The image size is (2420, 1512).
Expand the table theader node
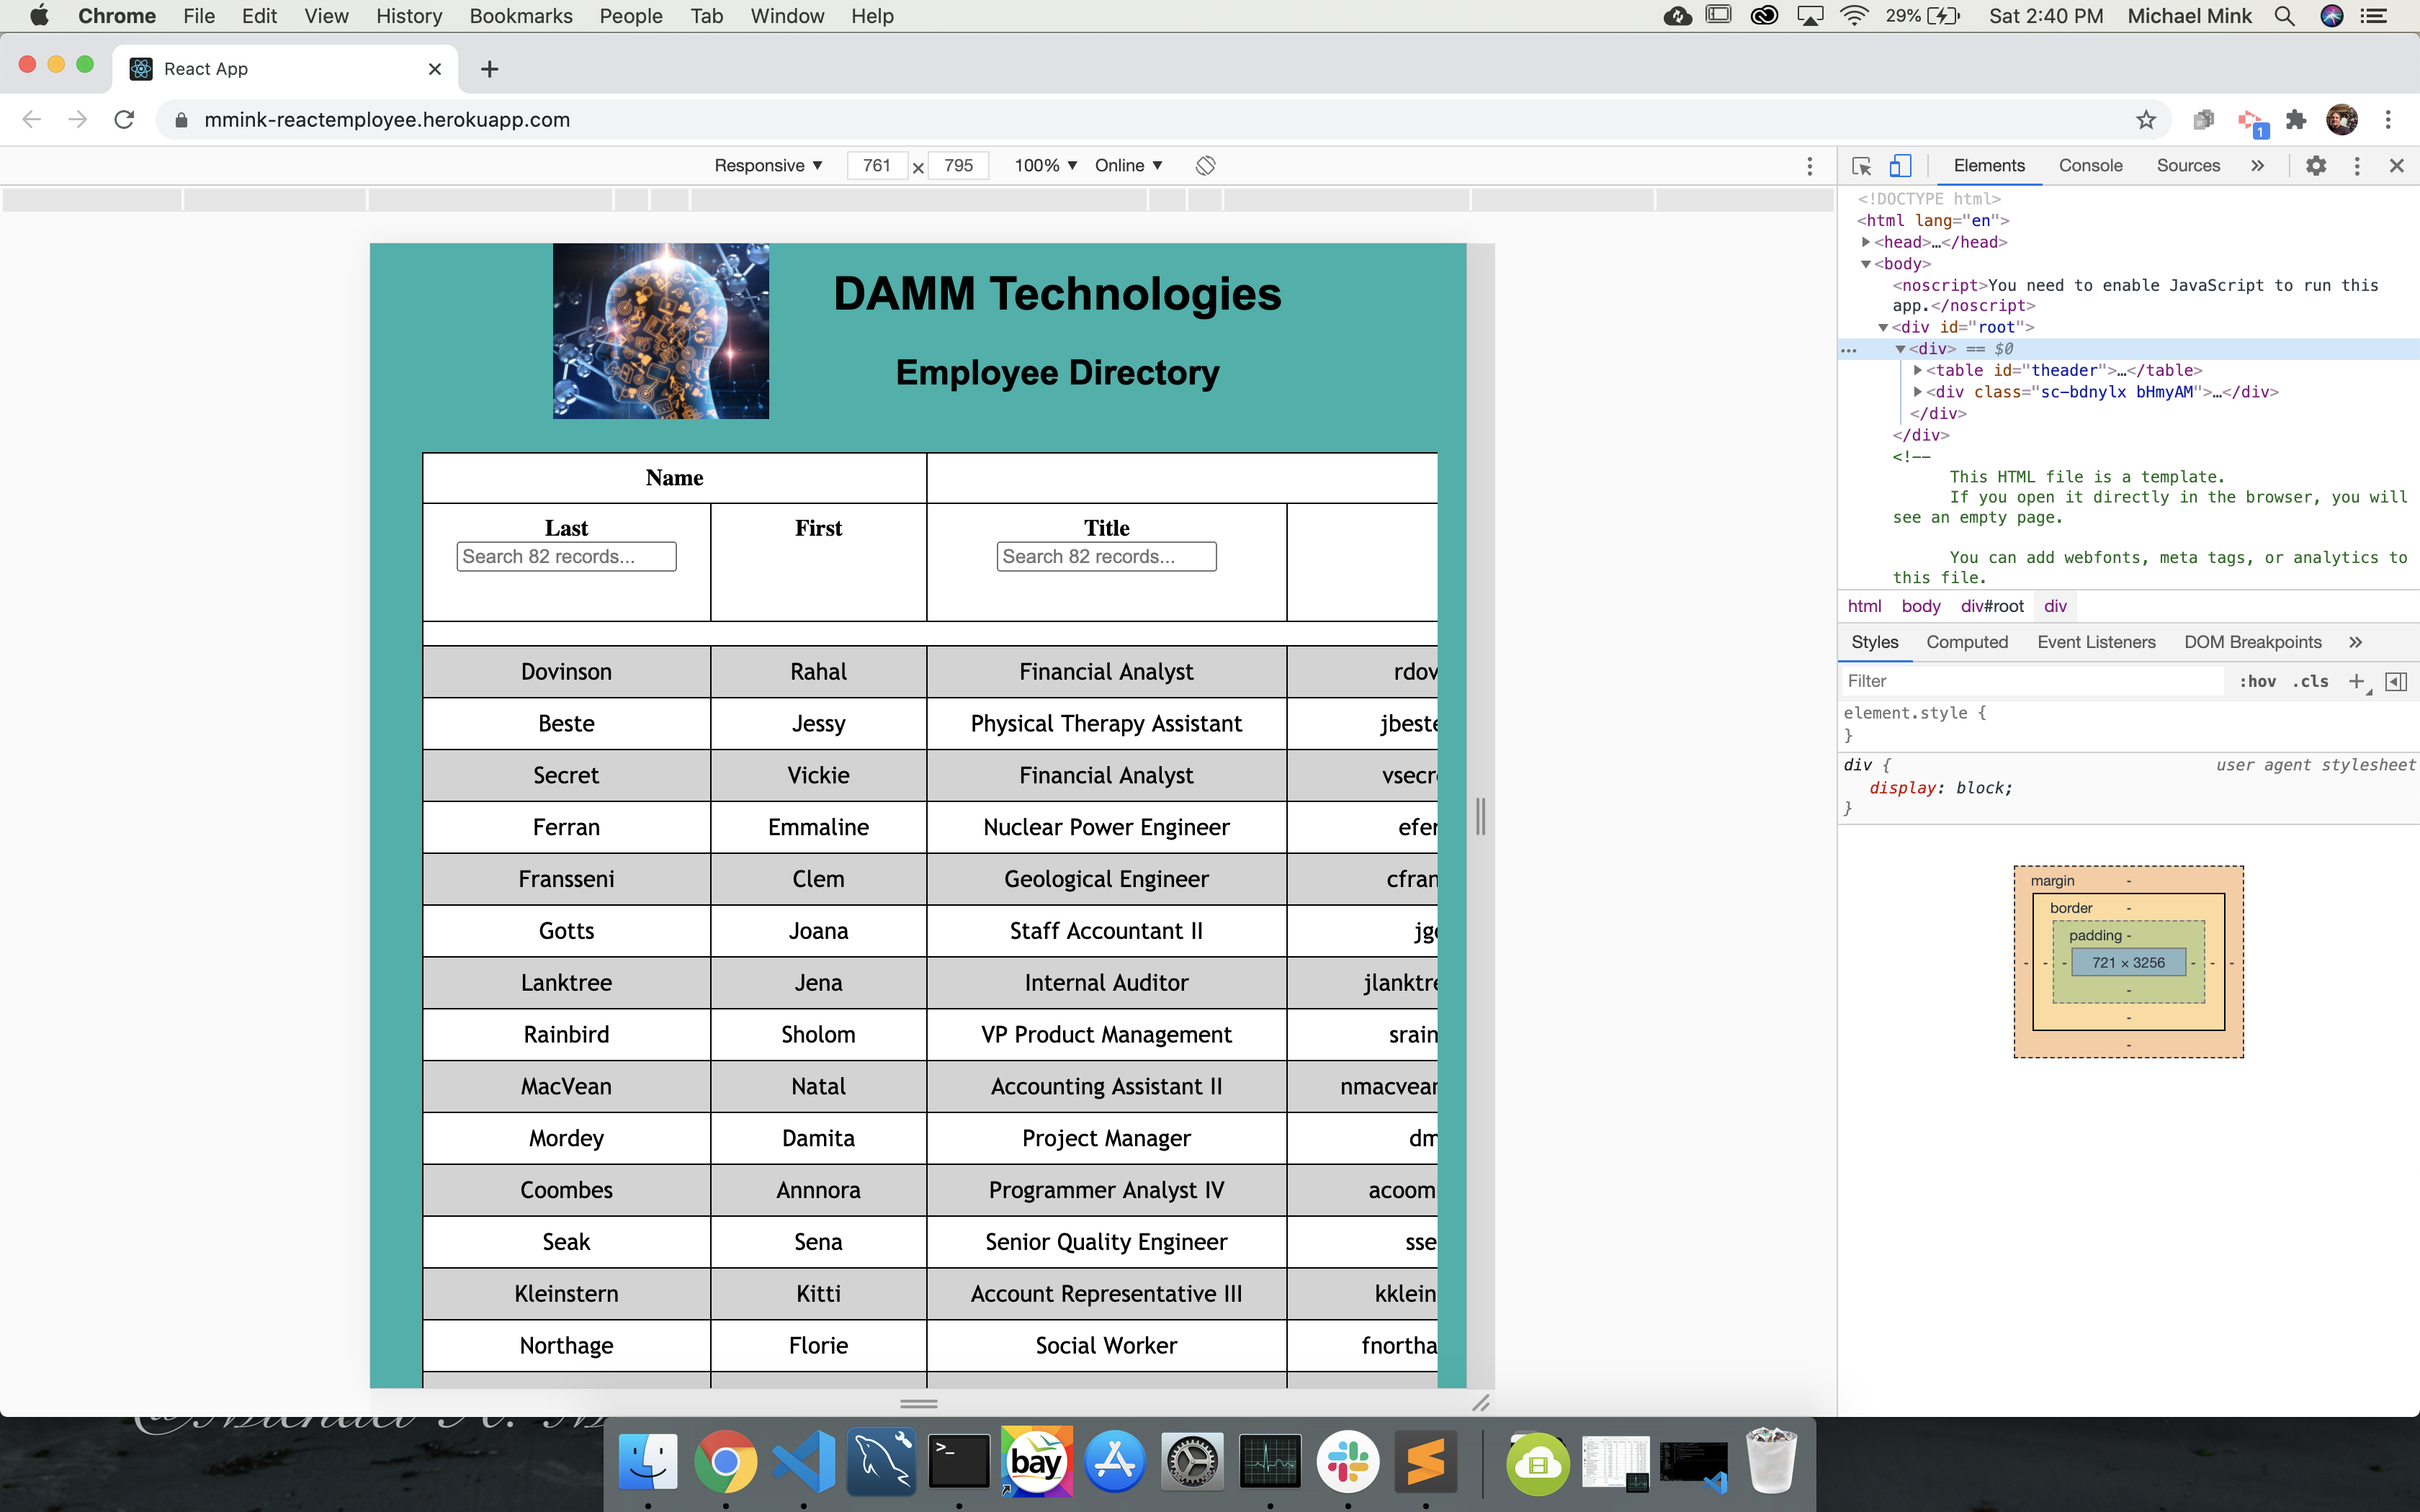[x=1918, y=370]
